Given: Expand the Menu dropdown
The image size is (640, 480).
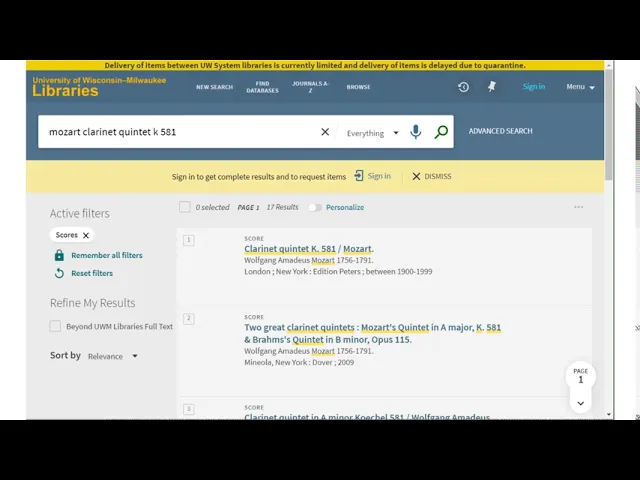Looking at the screenshot, I should point(580,87).
